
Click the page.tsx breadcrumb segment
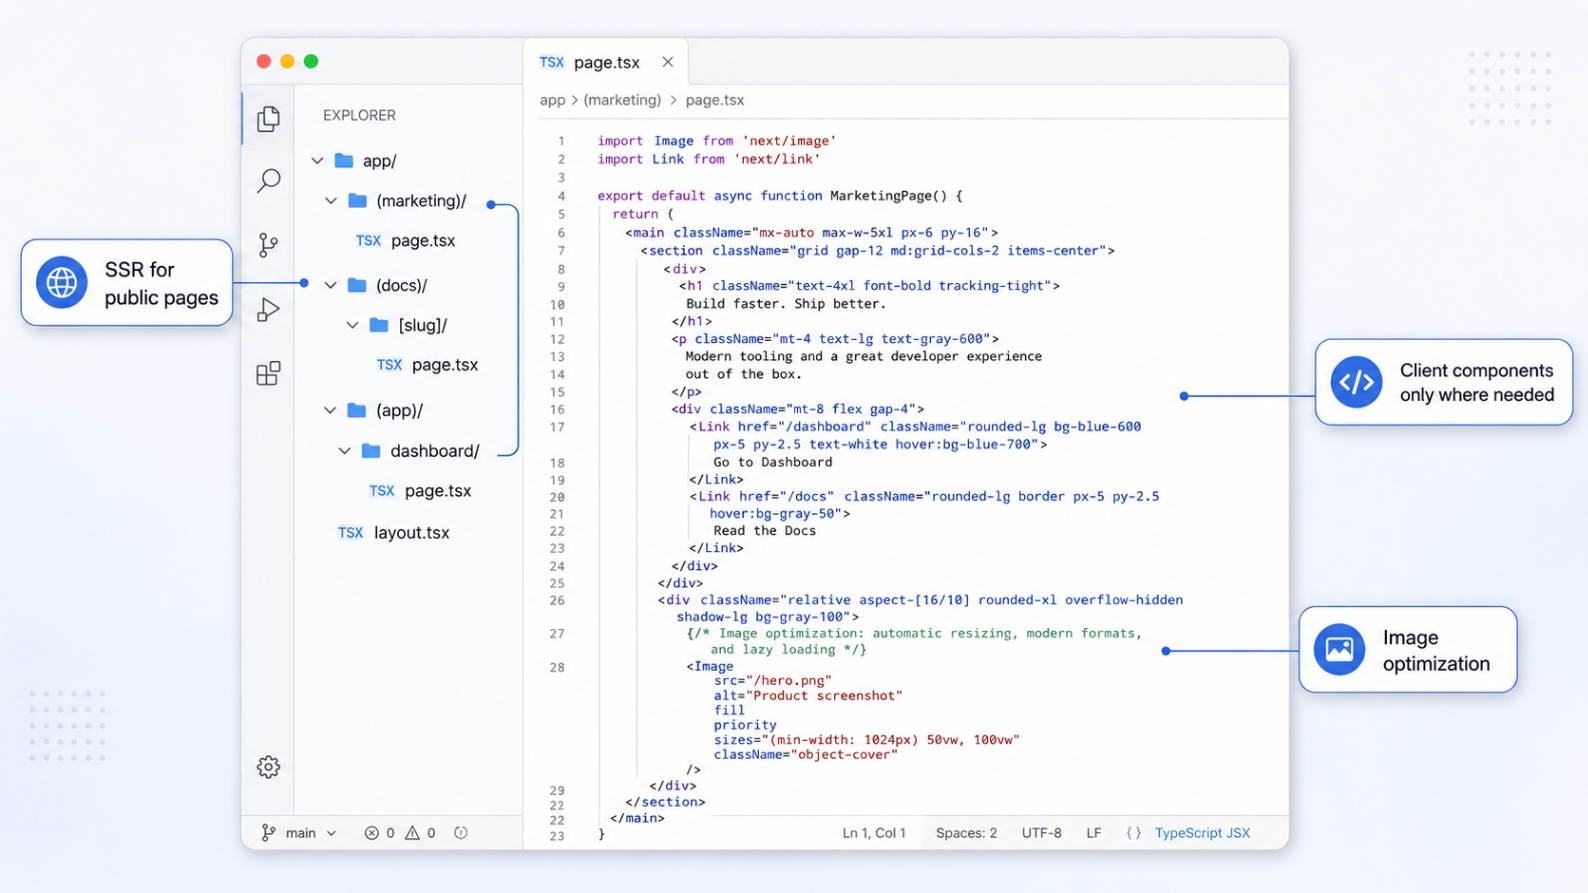(x=715, y=100)
